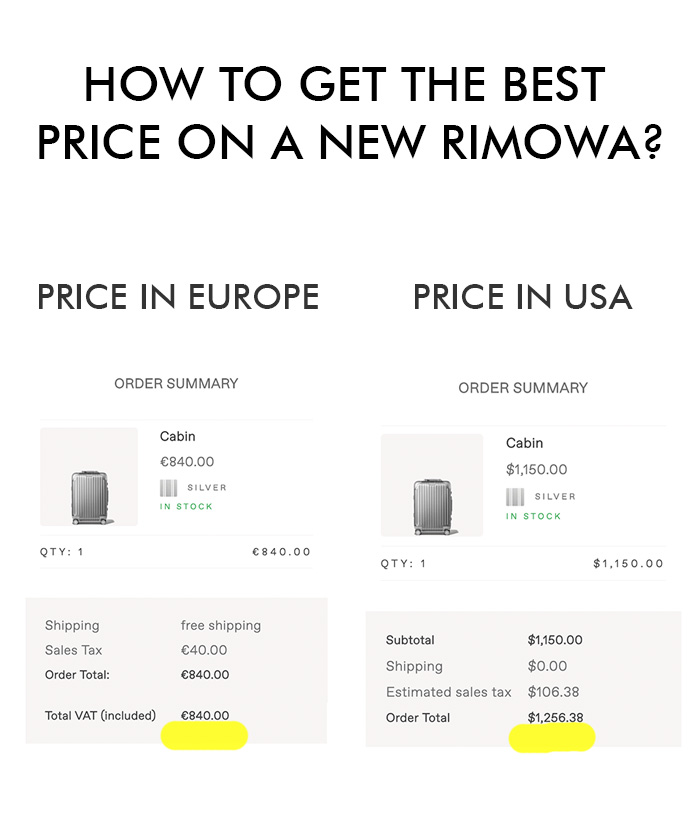
Task: Click the €840.00 item price under Cabin
Action: pyautogui.click(x=187, y=462)
